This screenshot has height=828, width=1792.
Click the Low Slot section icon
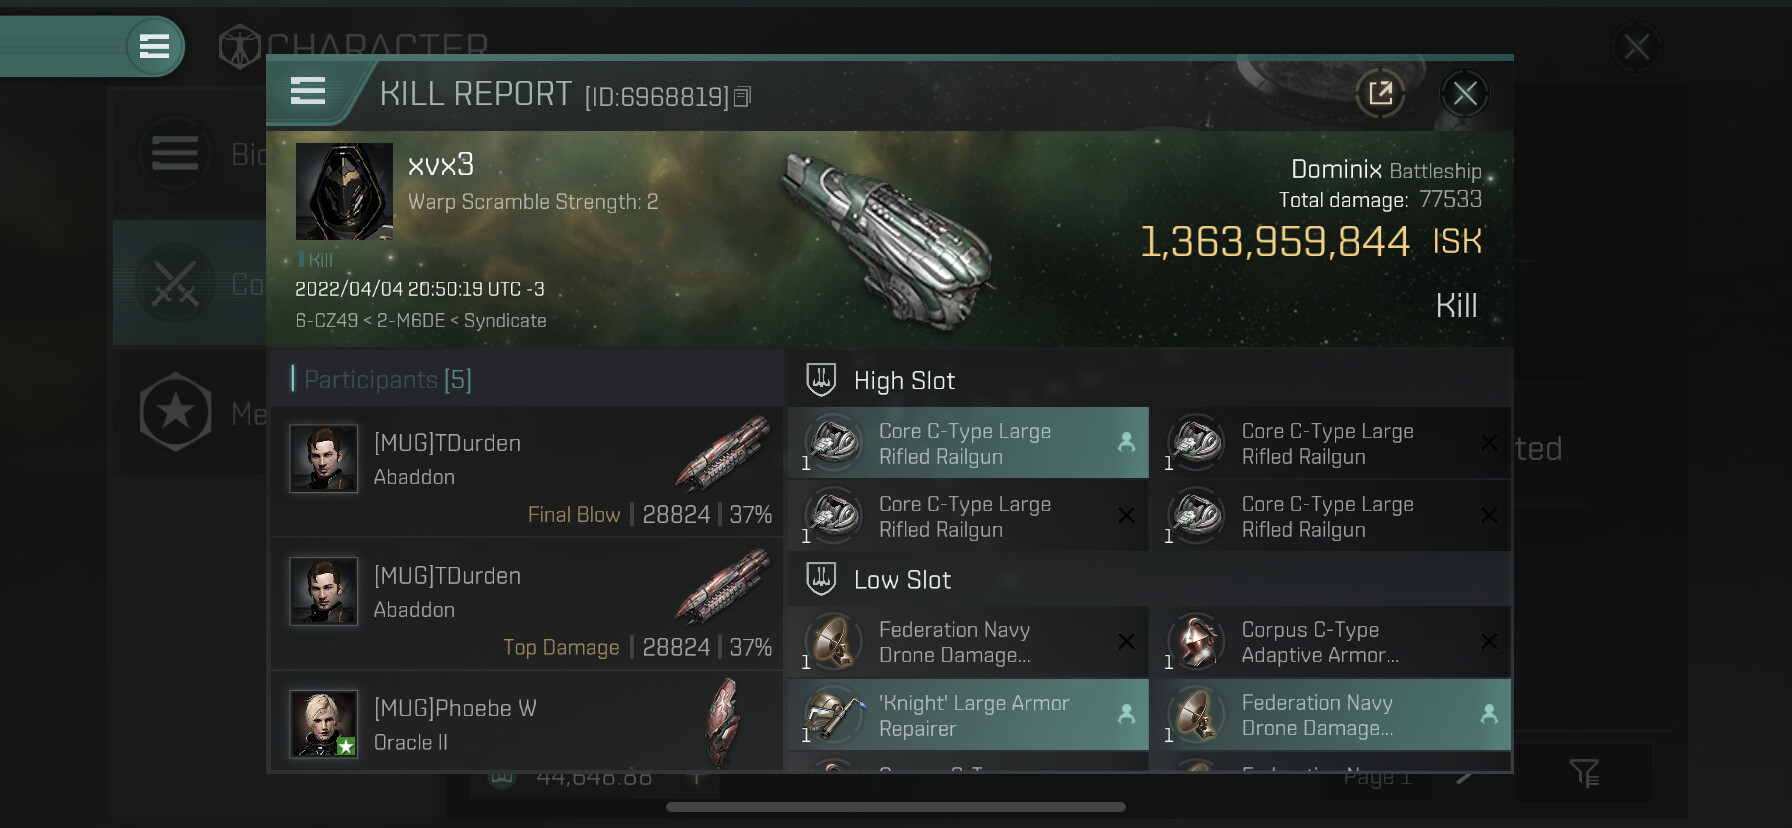821,579
